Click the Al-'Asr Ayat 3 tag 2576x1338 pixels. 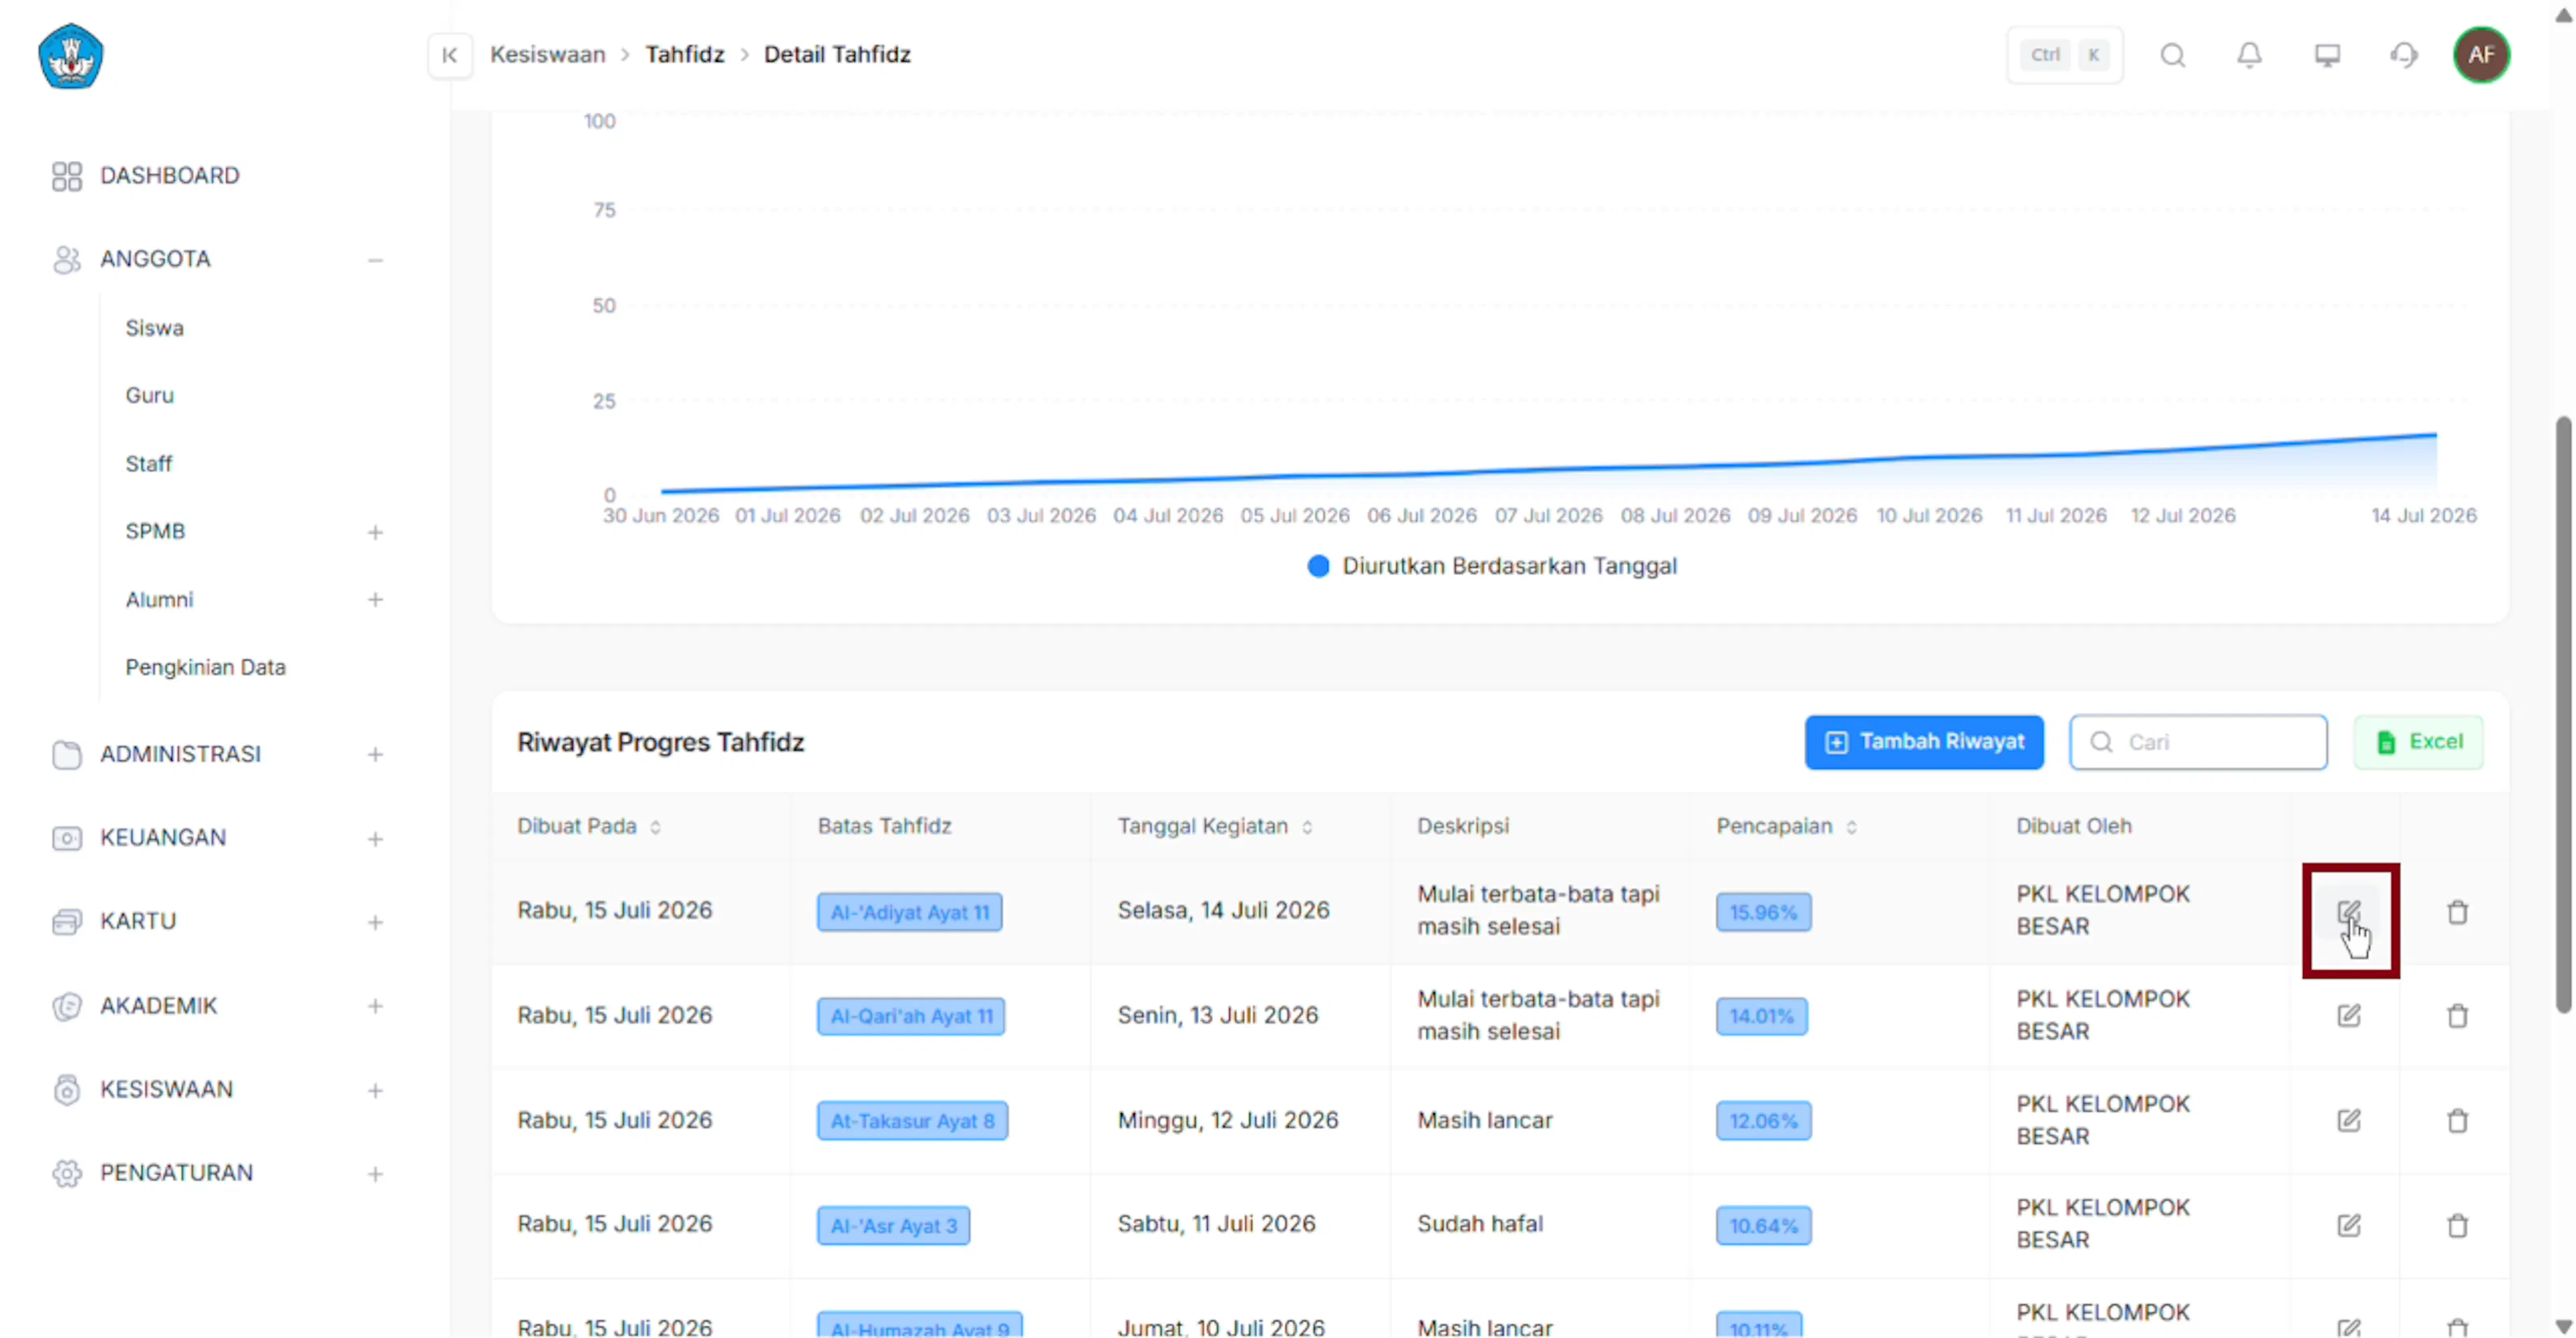(x=893, y=1226)
